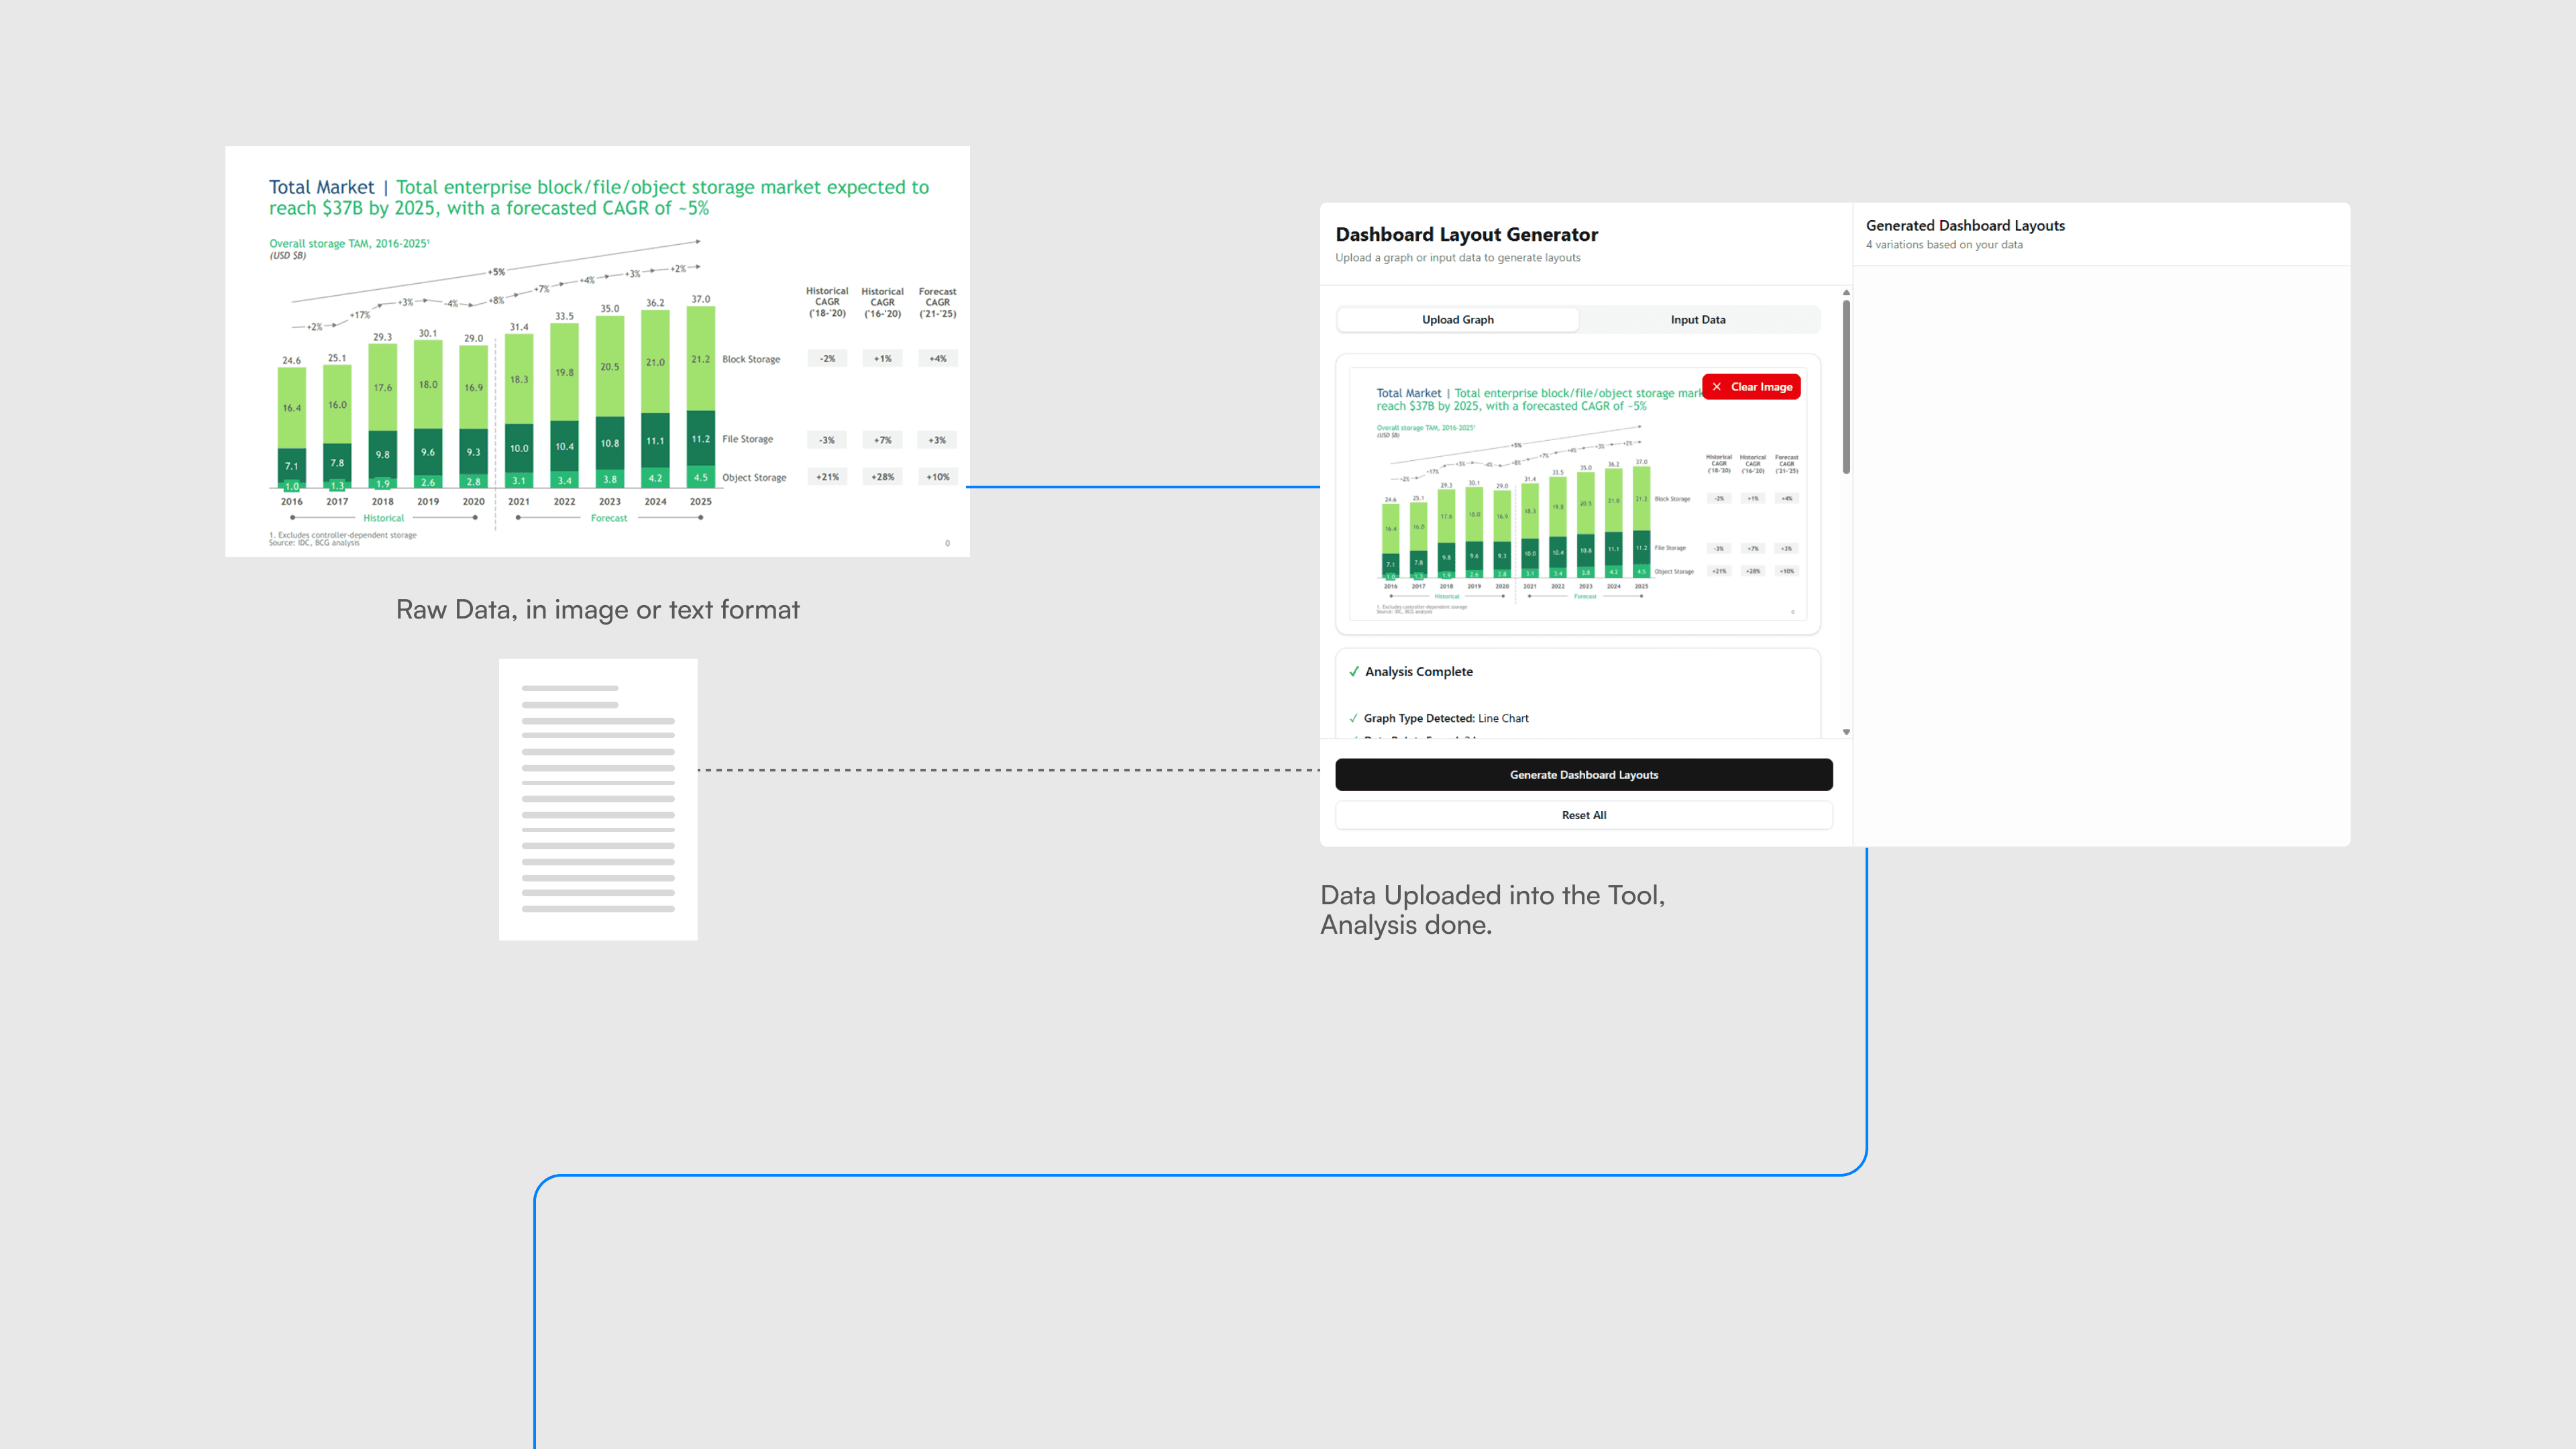
Task: Click the Graph Type Detected checkmark icon
Action: [1354, 718]
